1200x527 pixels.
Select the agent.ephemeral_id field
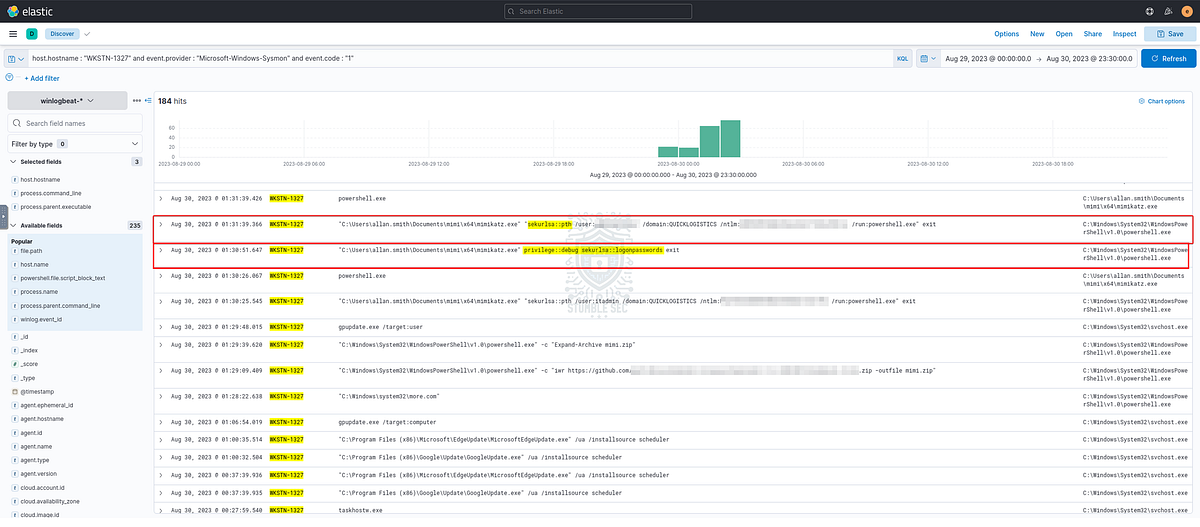[x=45, y=405]
